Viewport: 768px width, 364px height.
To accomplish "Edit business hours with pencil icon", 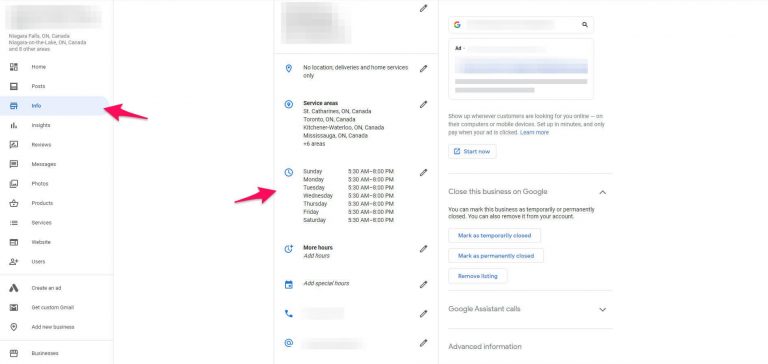I will (x=423, y=172).
